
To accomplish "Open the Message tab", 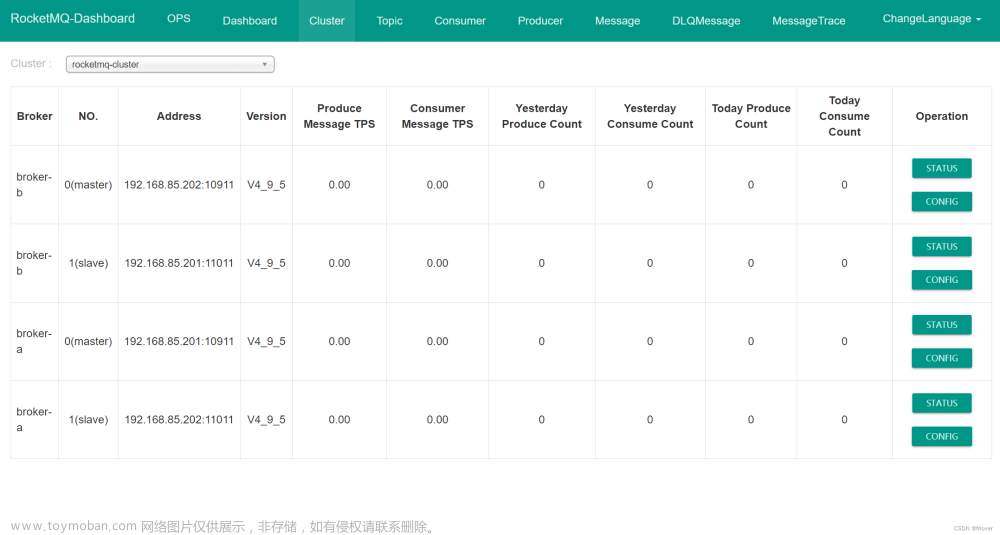I will (617, 20).
